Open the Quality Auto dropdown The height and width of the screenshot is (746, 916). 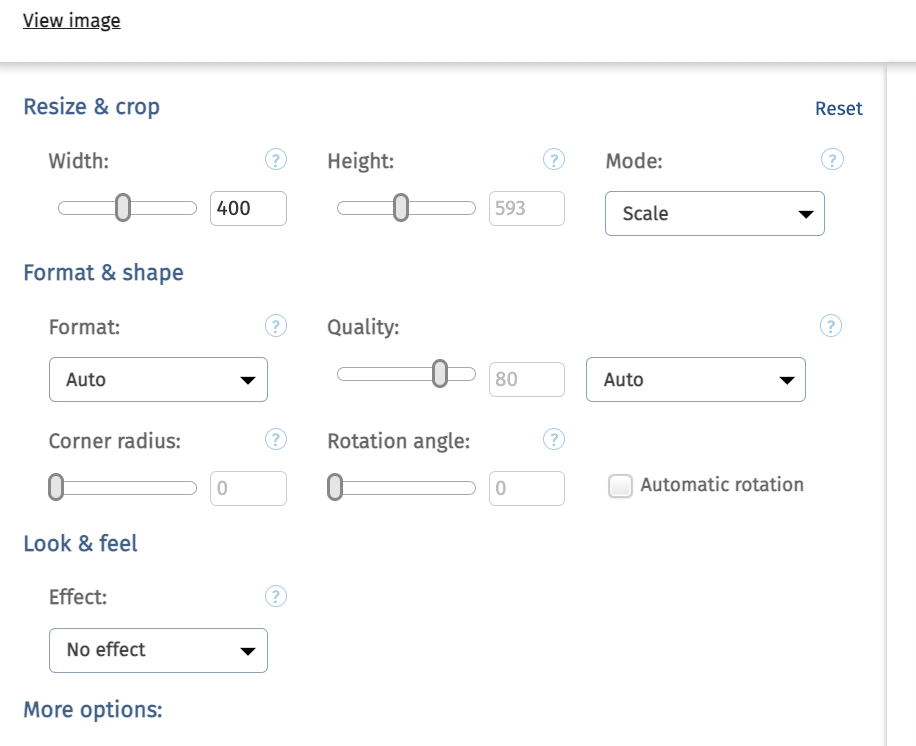[695, 380]
